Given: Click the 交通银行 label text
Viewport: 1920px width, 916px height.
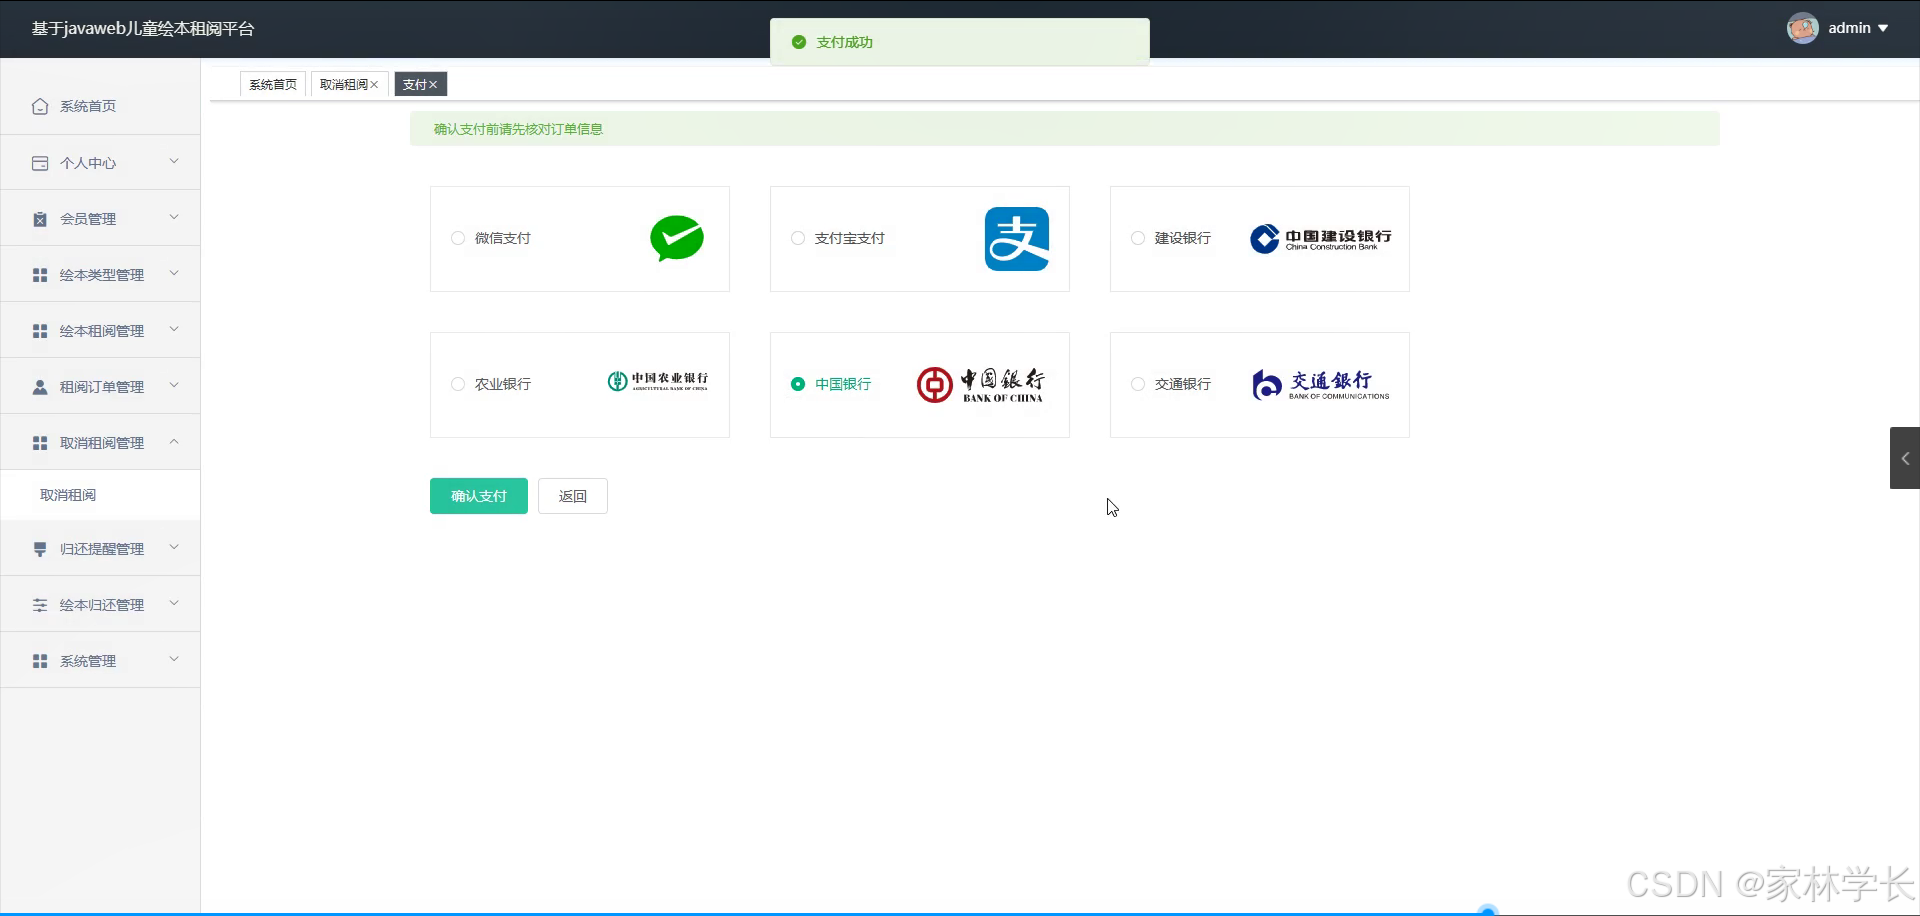Looking at the screenshot, I should [x=1183, y=384].
